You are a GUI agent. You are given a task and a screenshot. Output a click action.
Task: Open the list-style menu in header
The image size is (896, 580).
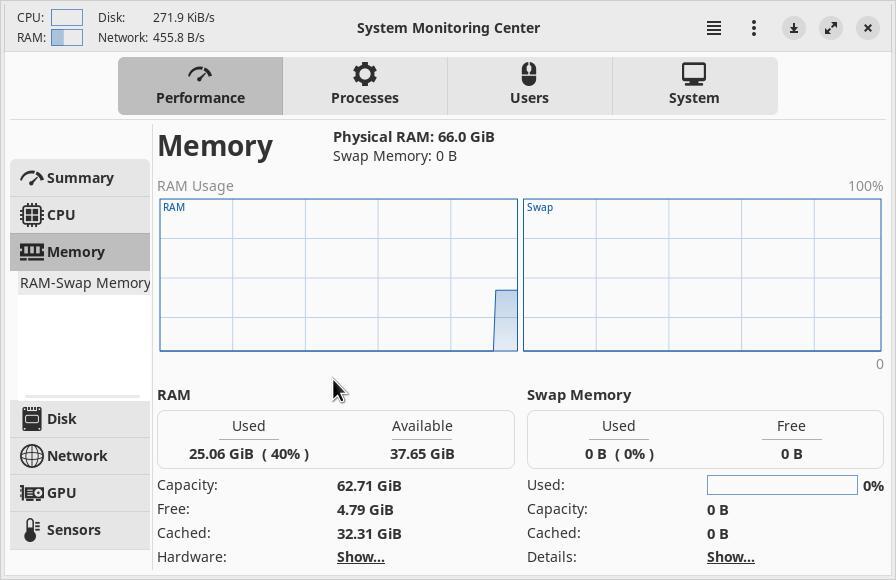pyautogui.click(x=714, y=28)
